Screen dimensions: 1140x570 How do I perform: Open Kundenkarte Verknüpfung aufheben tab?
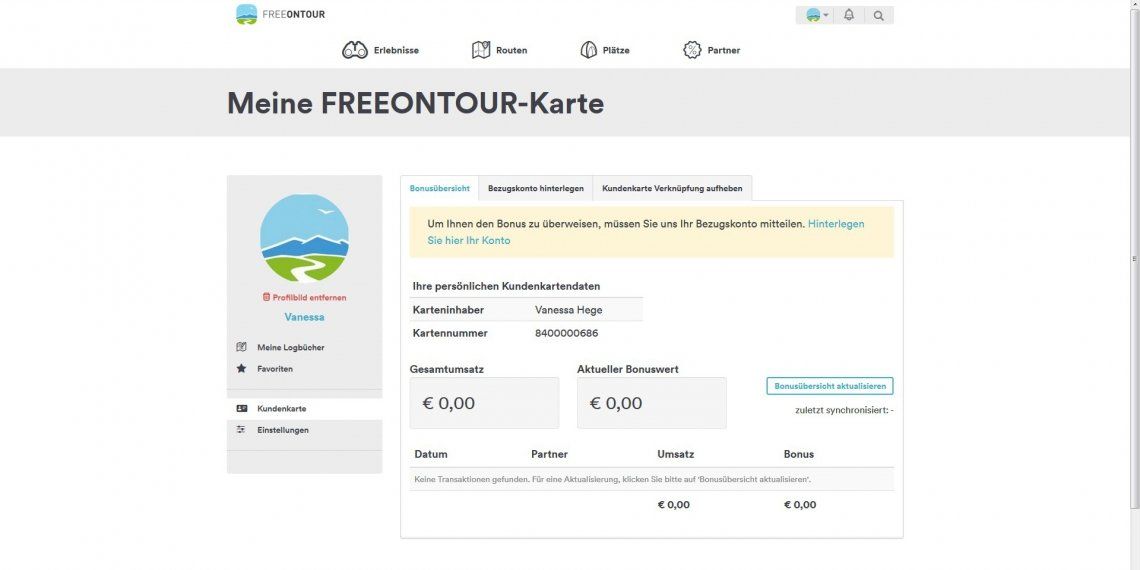click(673, 188)
